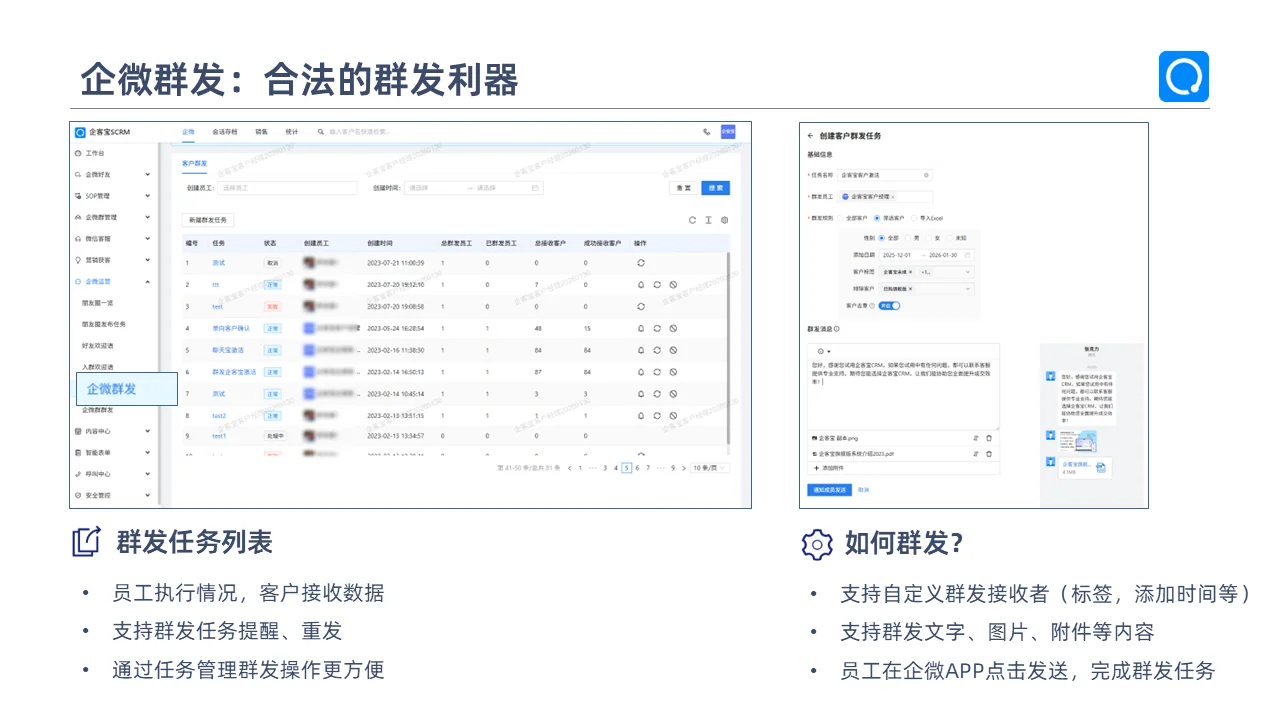Open the emoji picker in the message editor

tap(821, 351)
